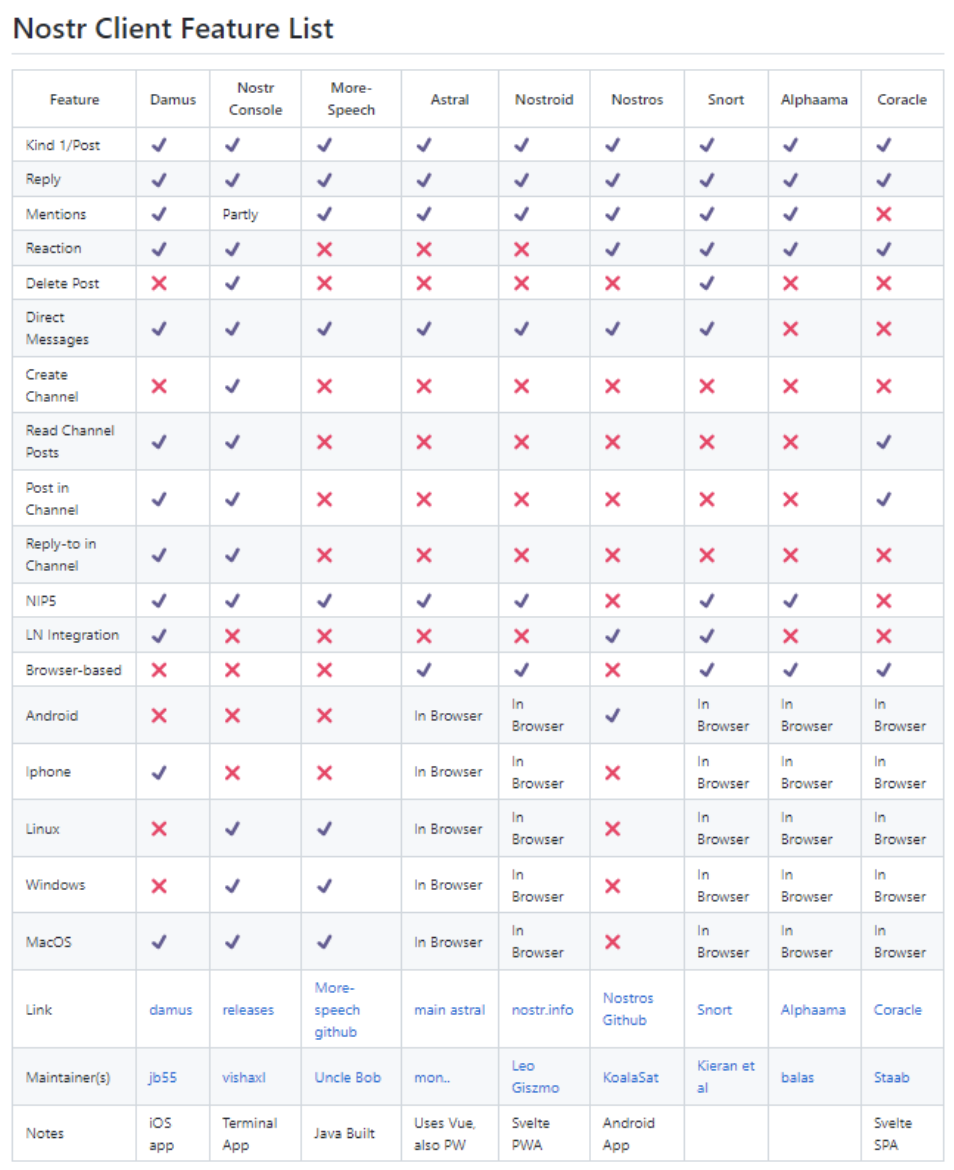Click the Nostr Client Feature List heading
This screenshot has height=1170, width=954.
pos(173,29)
